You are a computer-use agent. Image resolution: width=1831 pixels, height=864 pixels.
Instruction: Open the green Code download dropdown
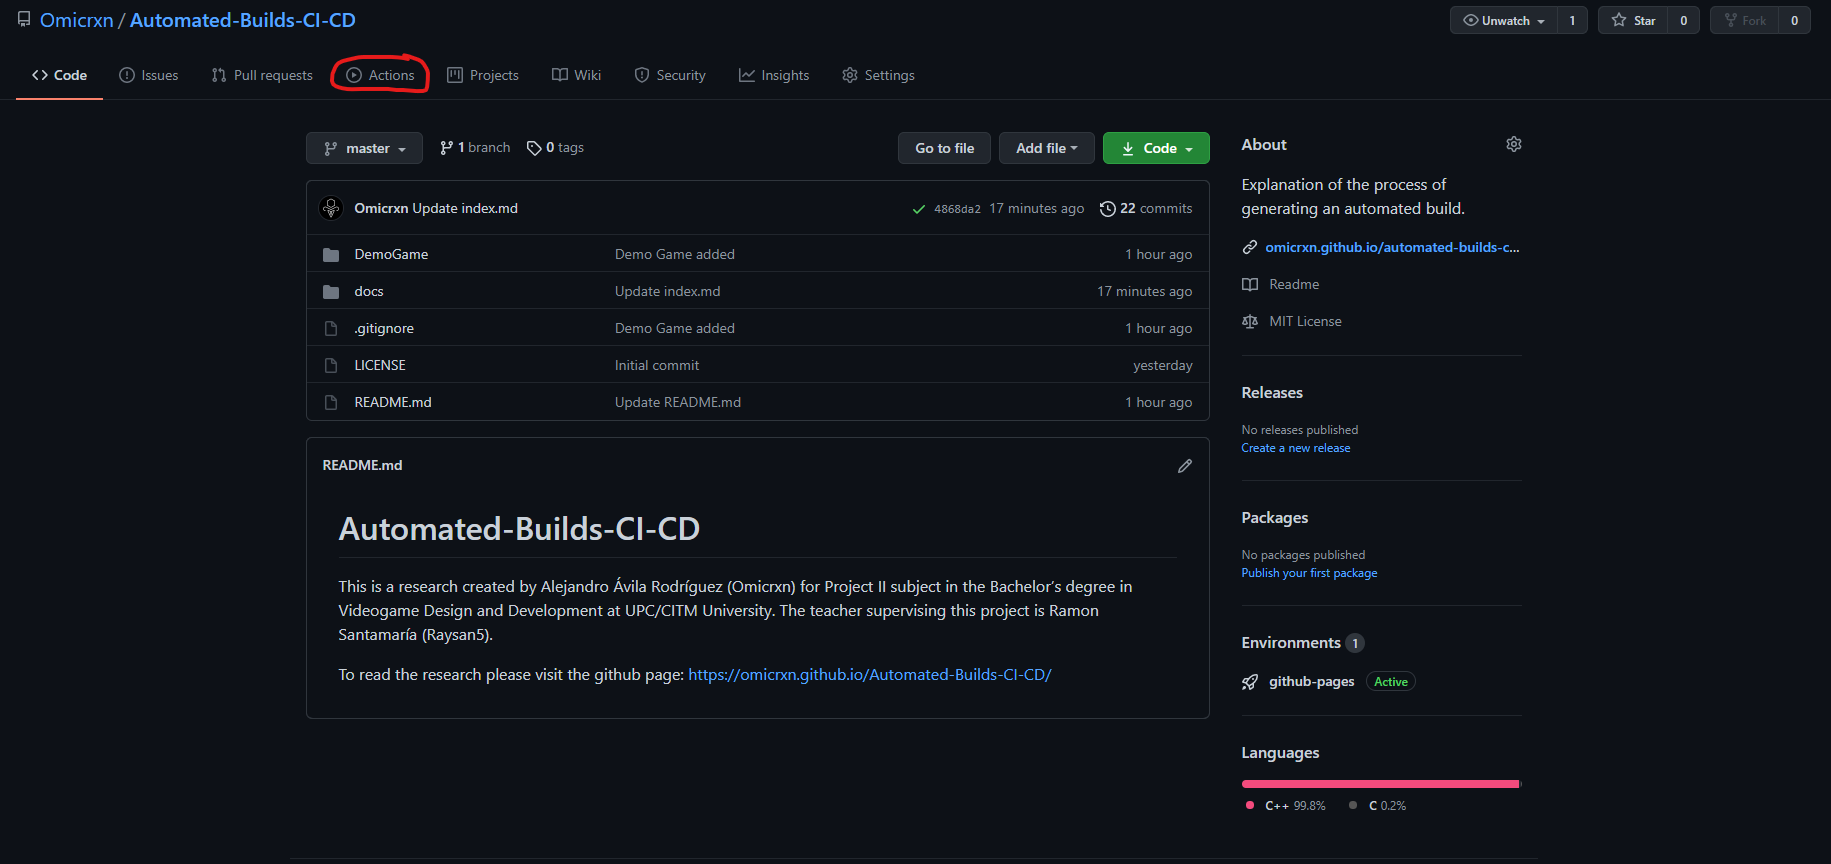(1156, 148)
